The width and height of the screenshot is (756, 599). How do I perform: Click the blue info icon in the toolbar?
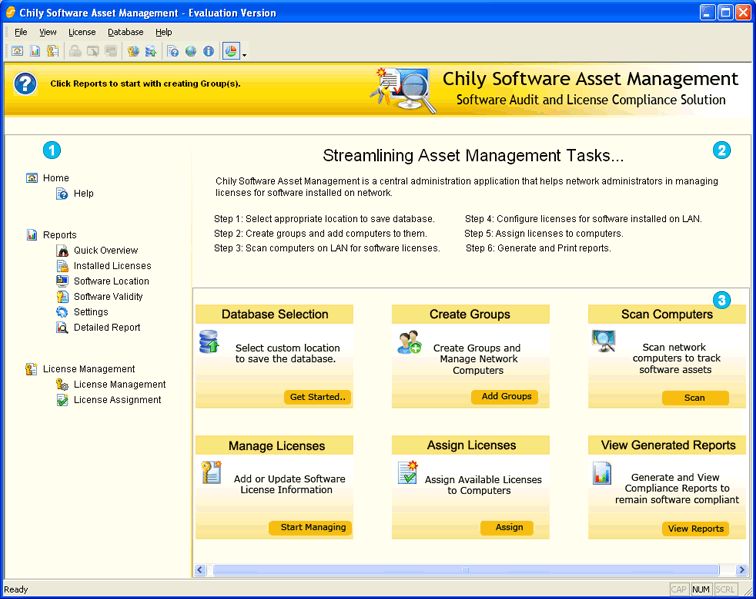[208, 51]
